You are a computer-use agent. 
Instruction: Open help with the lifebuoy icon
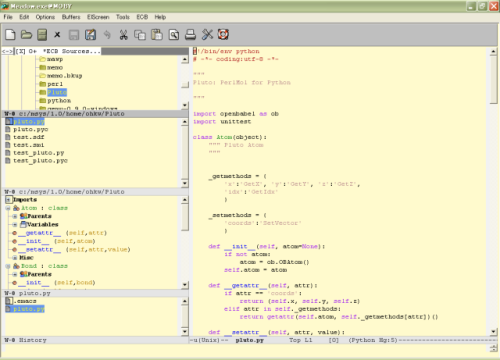tap(223, 34)
